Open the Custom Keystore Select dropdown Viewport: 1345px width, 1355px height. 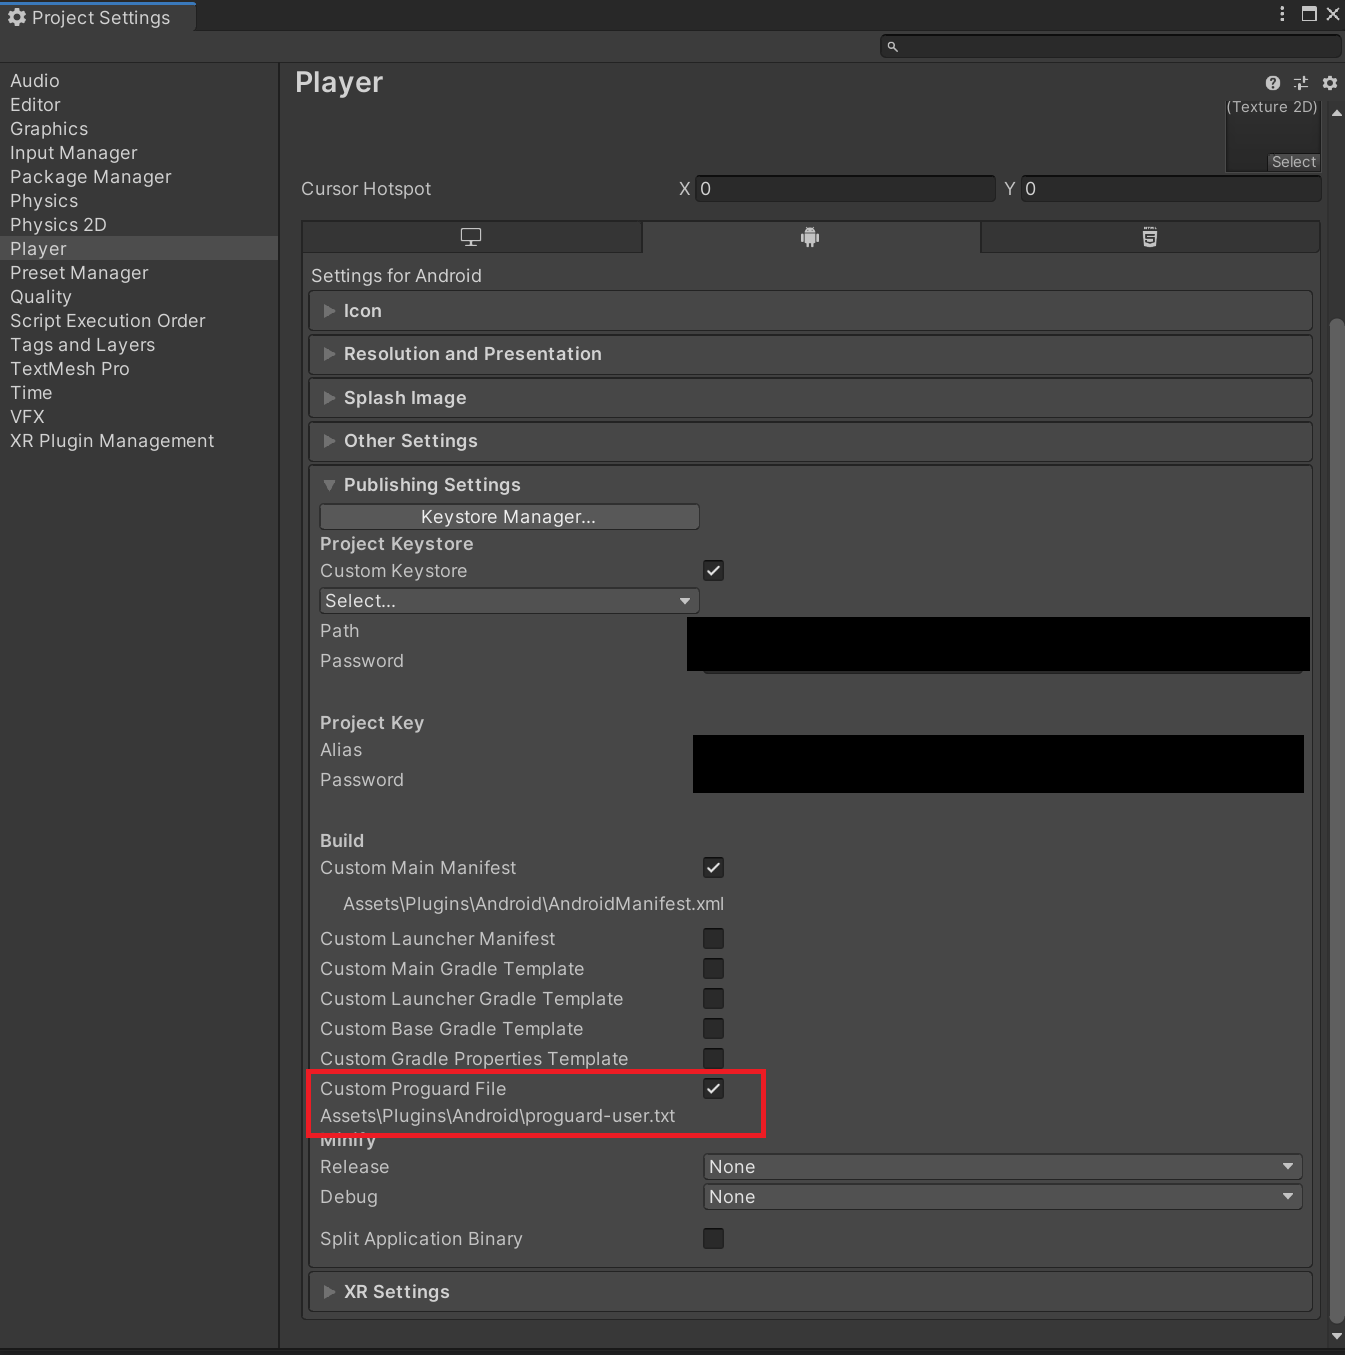(x=508, y=600)
